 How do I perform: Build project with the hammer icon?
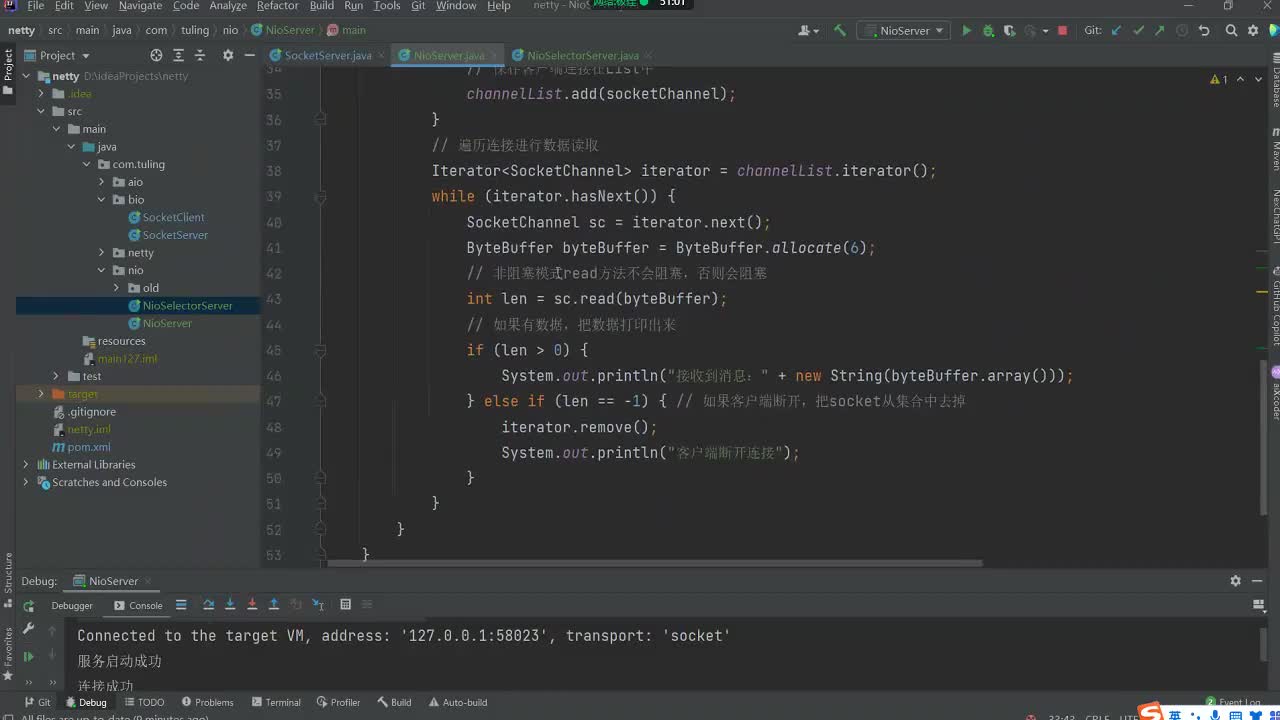[x=840, y=31]
